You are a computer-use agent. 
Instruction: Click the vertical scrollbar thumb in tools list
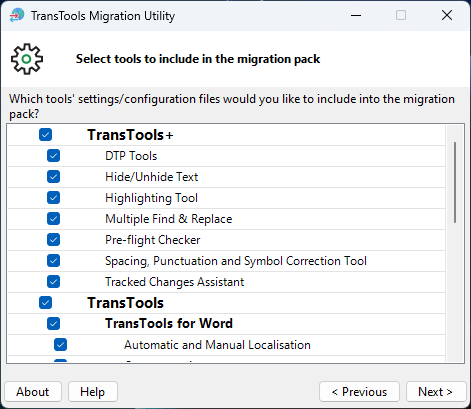pyautogui.click(x=455, y=182)
